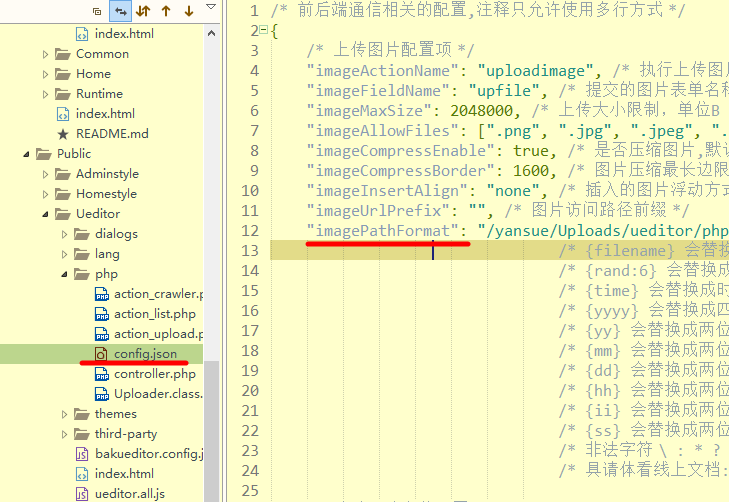The height and width of the screenshot is (502, 729).
Task: Select the Runtime folder icon
Action: pyautogui.click(x=62, y=94)
